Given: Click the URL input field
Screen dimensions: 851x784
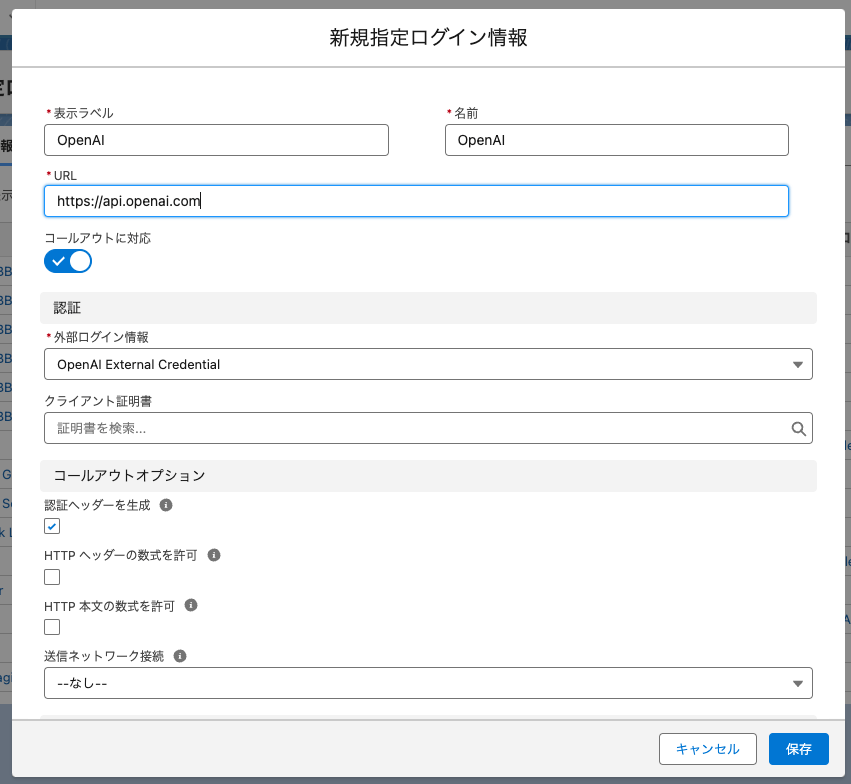Looking at the screenshot, I should coord(416,201).
